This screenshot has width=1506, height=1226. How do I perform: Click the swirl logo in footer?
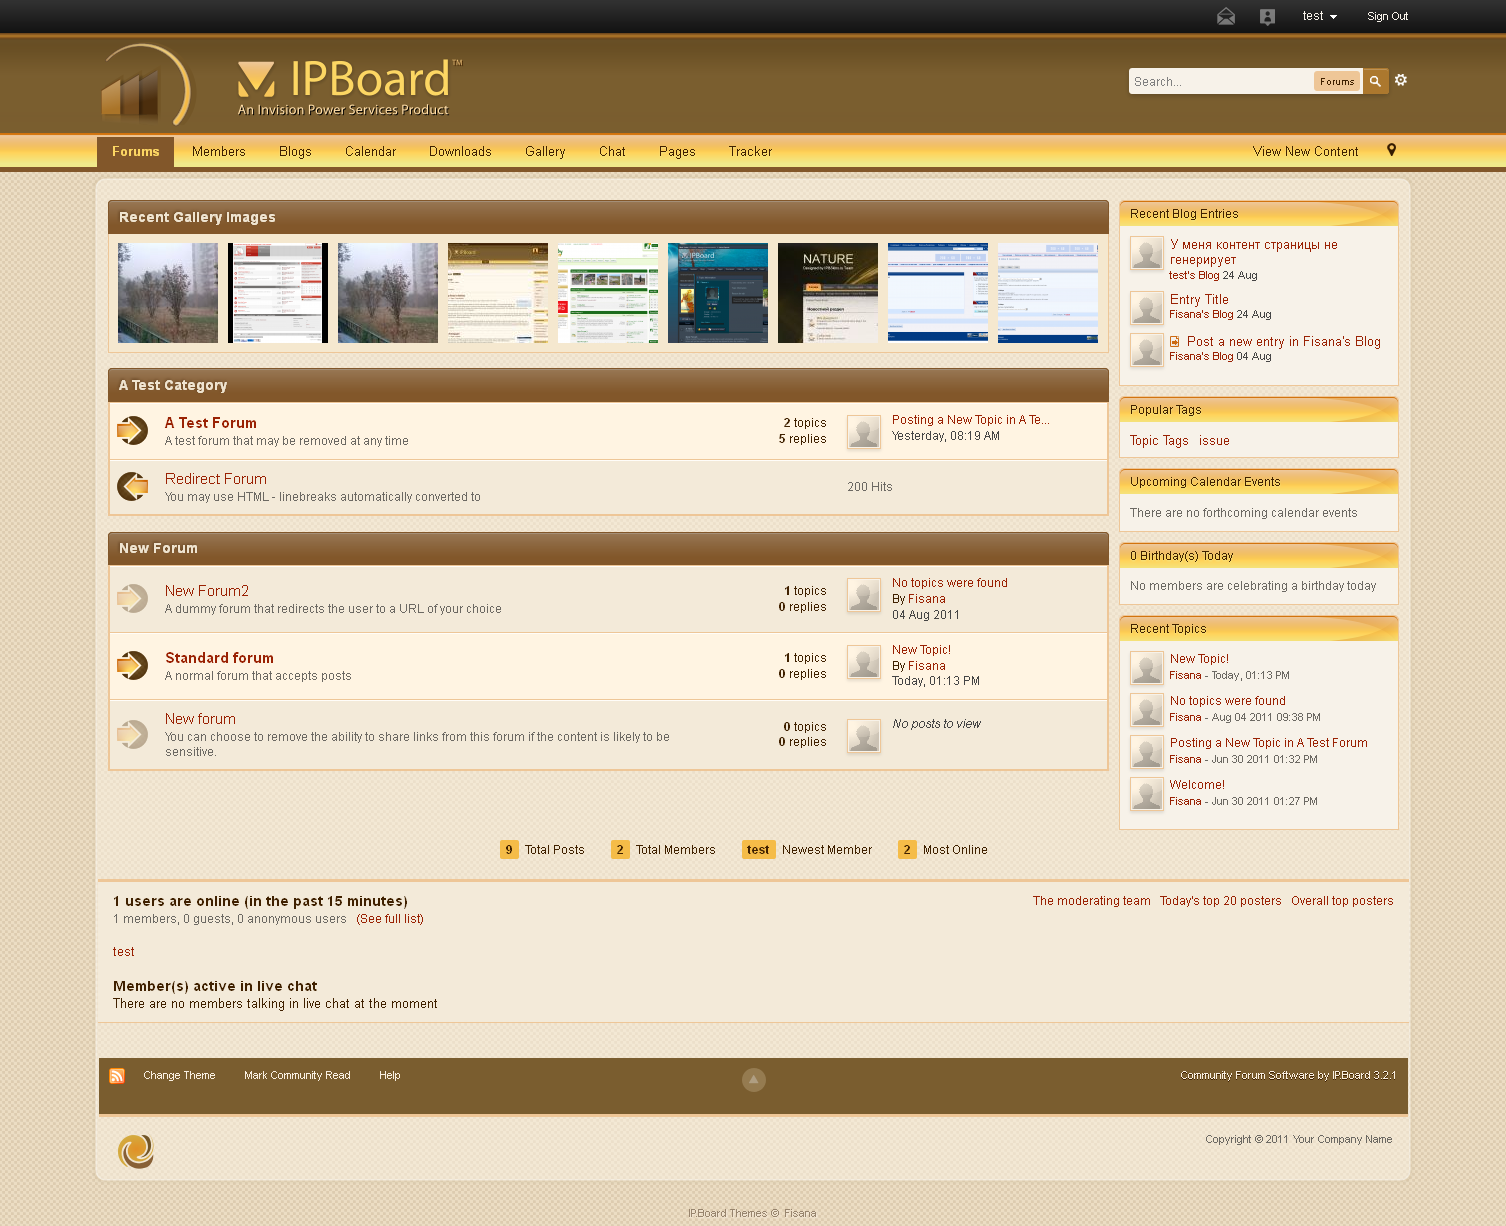136,1151
